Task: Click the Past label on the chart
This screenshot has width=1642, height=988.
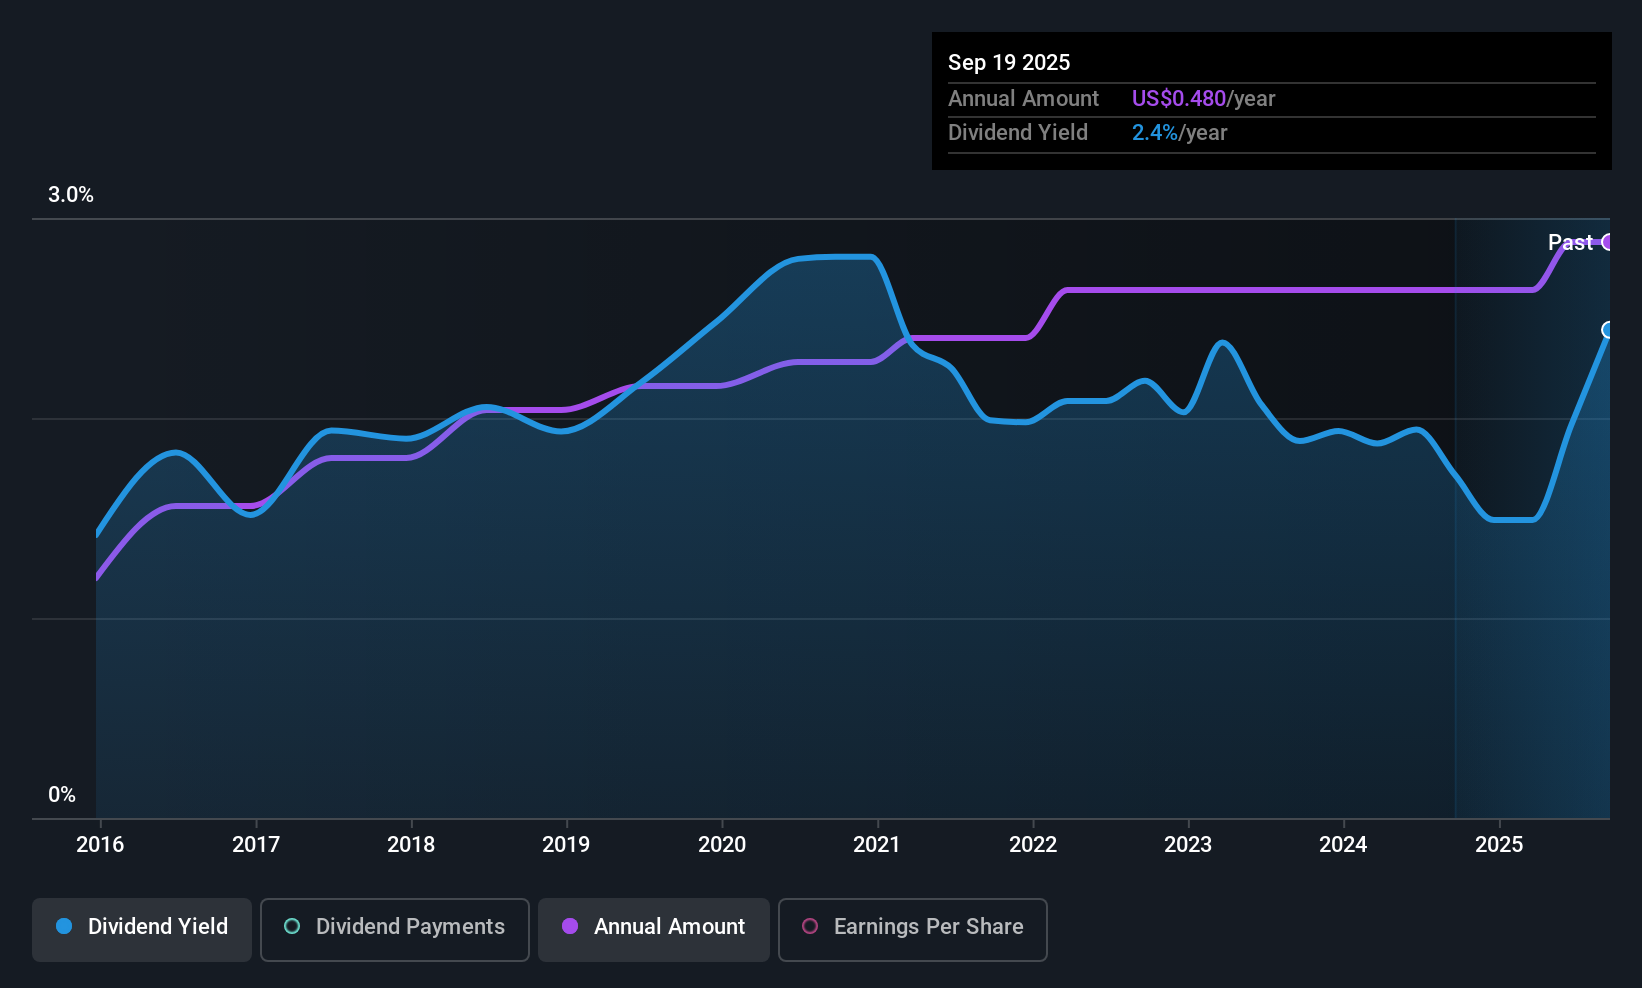Action: click(1569, 242)
